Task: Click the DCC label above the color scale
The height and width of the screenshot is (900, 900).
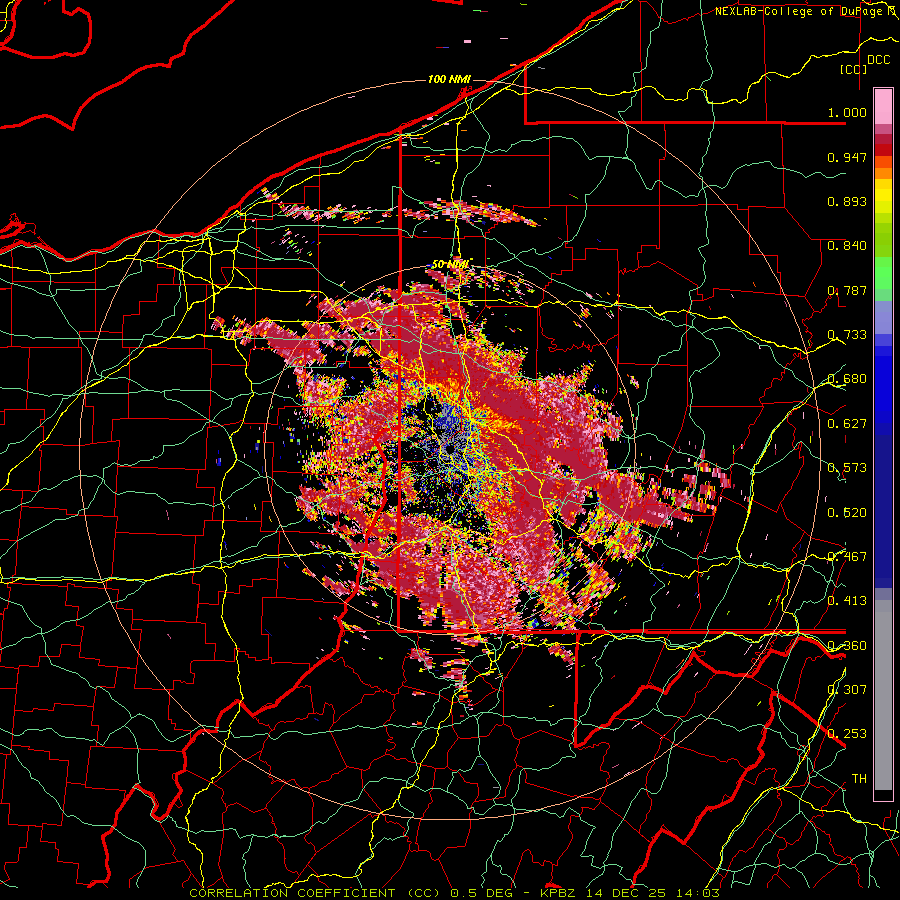Action: 878,60
